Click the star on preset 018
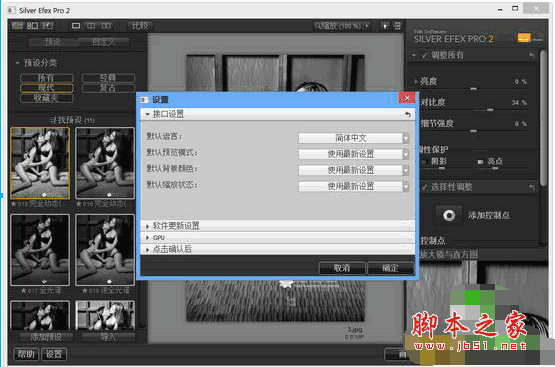This screenshot has width=555, height=367. [84, 291]
